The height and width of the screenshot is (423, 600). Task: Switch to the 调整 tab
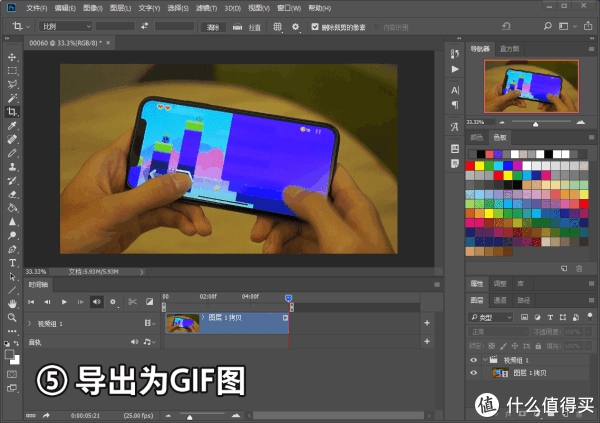point(500,284)
